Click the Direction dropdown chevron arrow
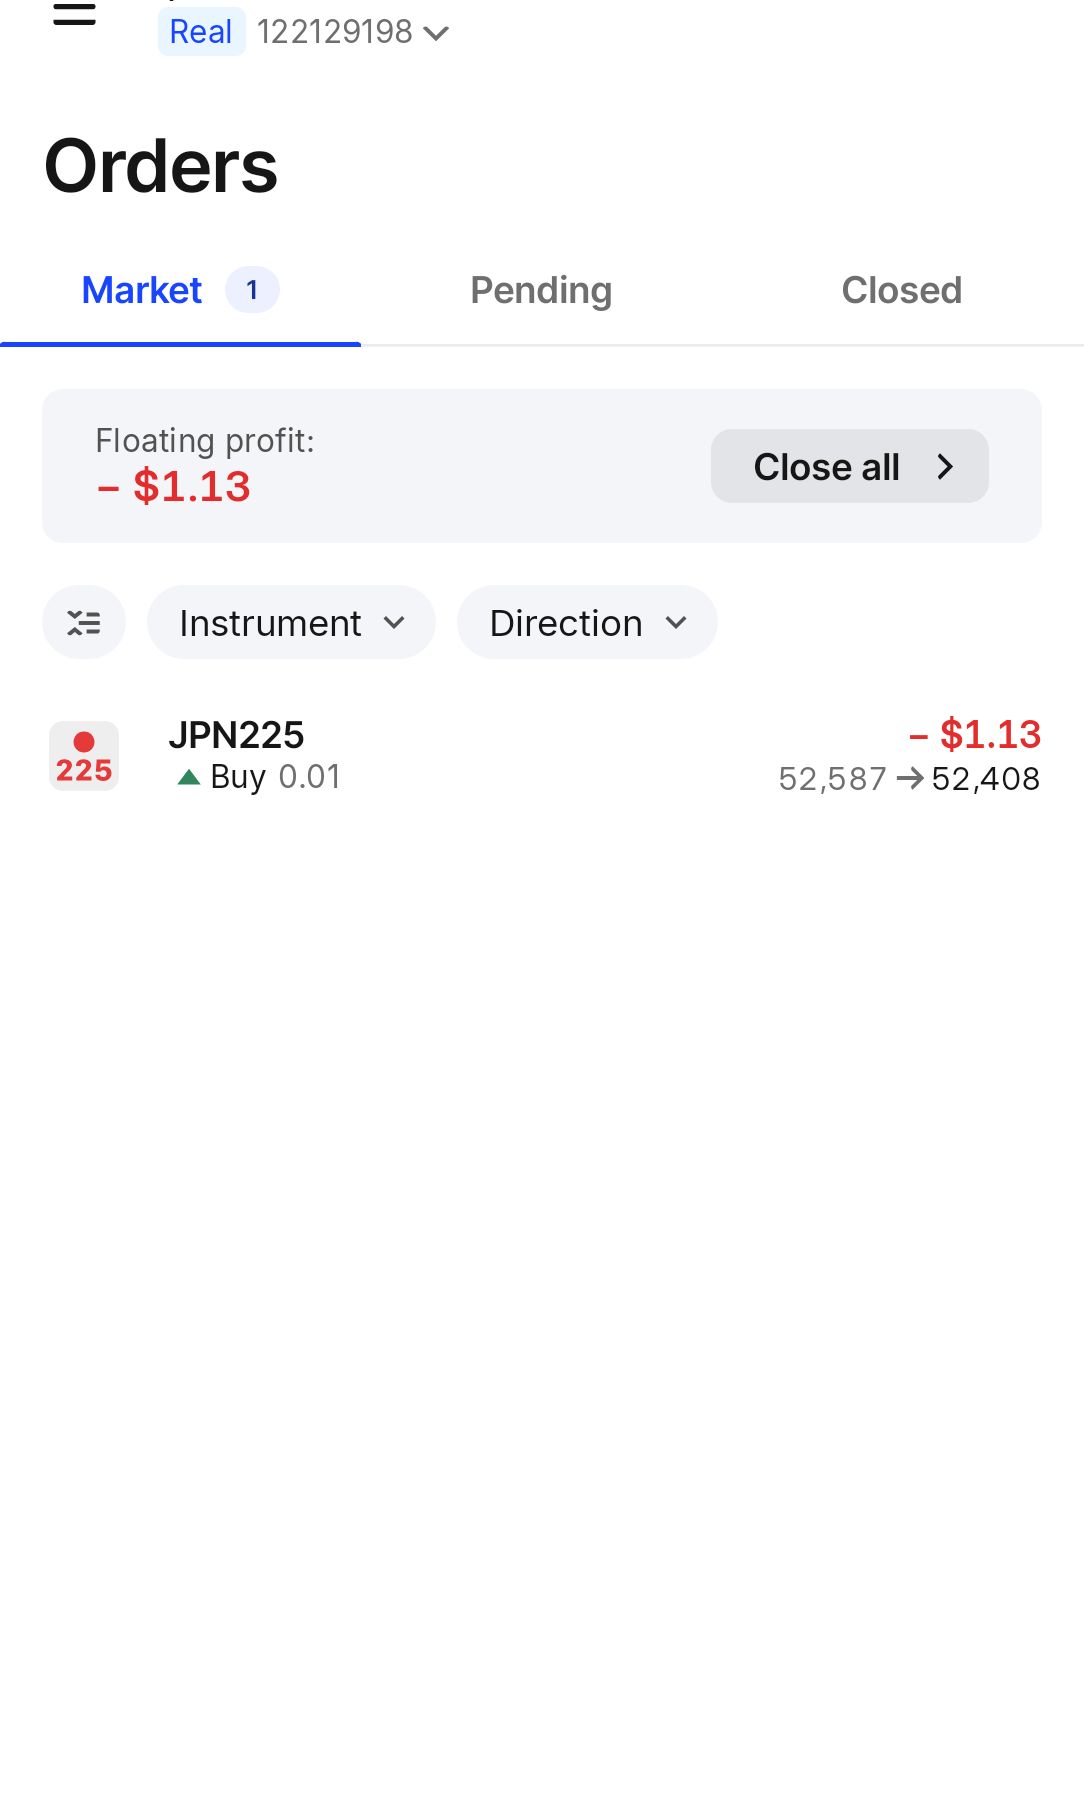Image resolution: width=1084 pixels, height=1796 pixels. click(x=676, y=623)
